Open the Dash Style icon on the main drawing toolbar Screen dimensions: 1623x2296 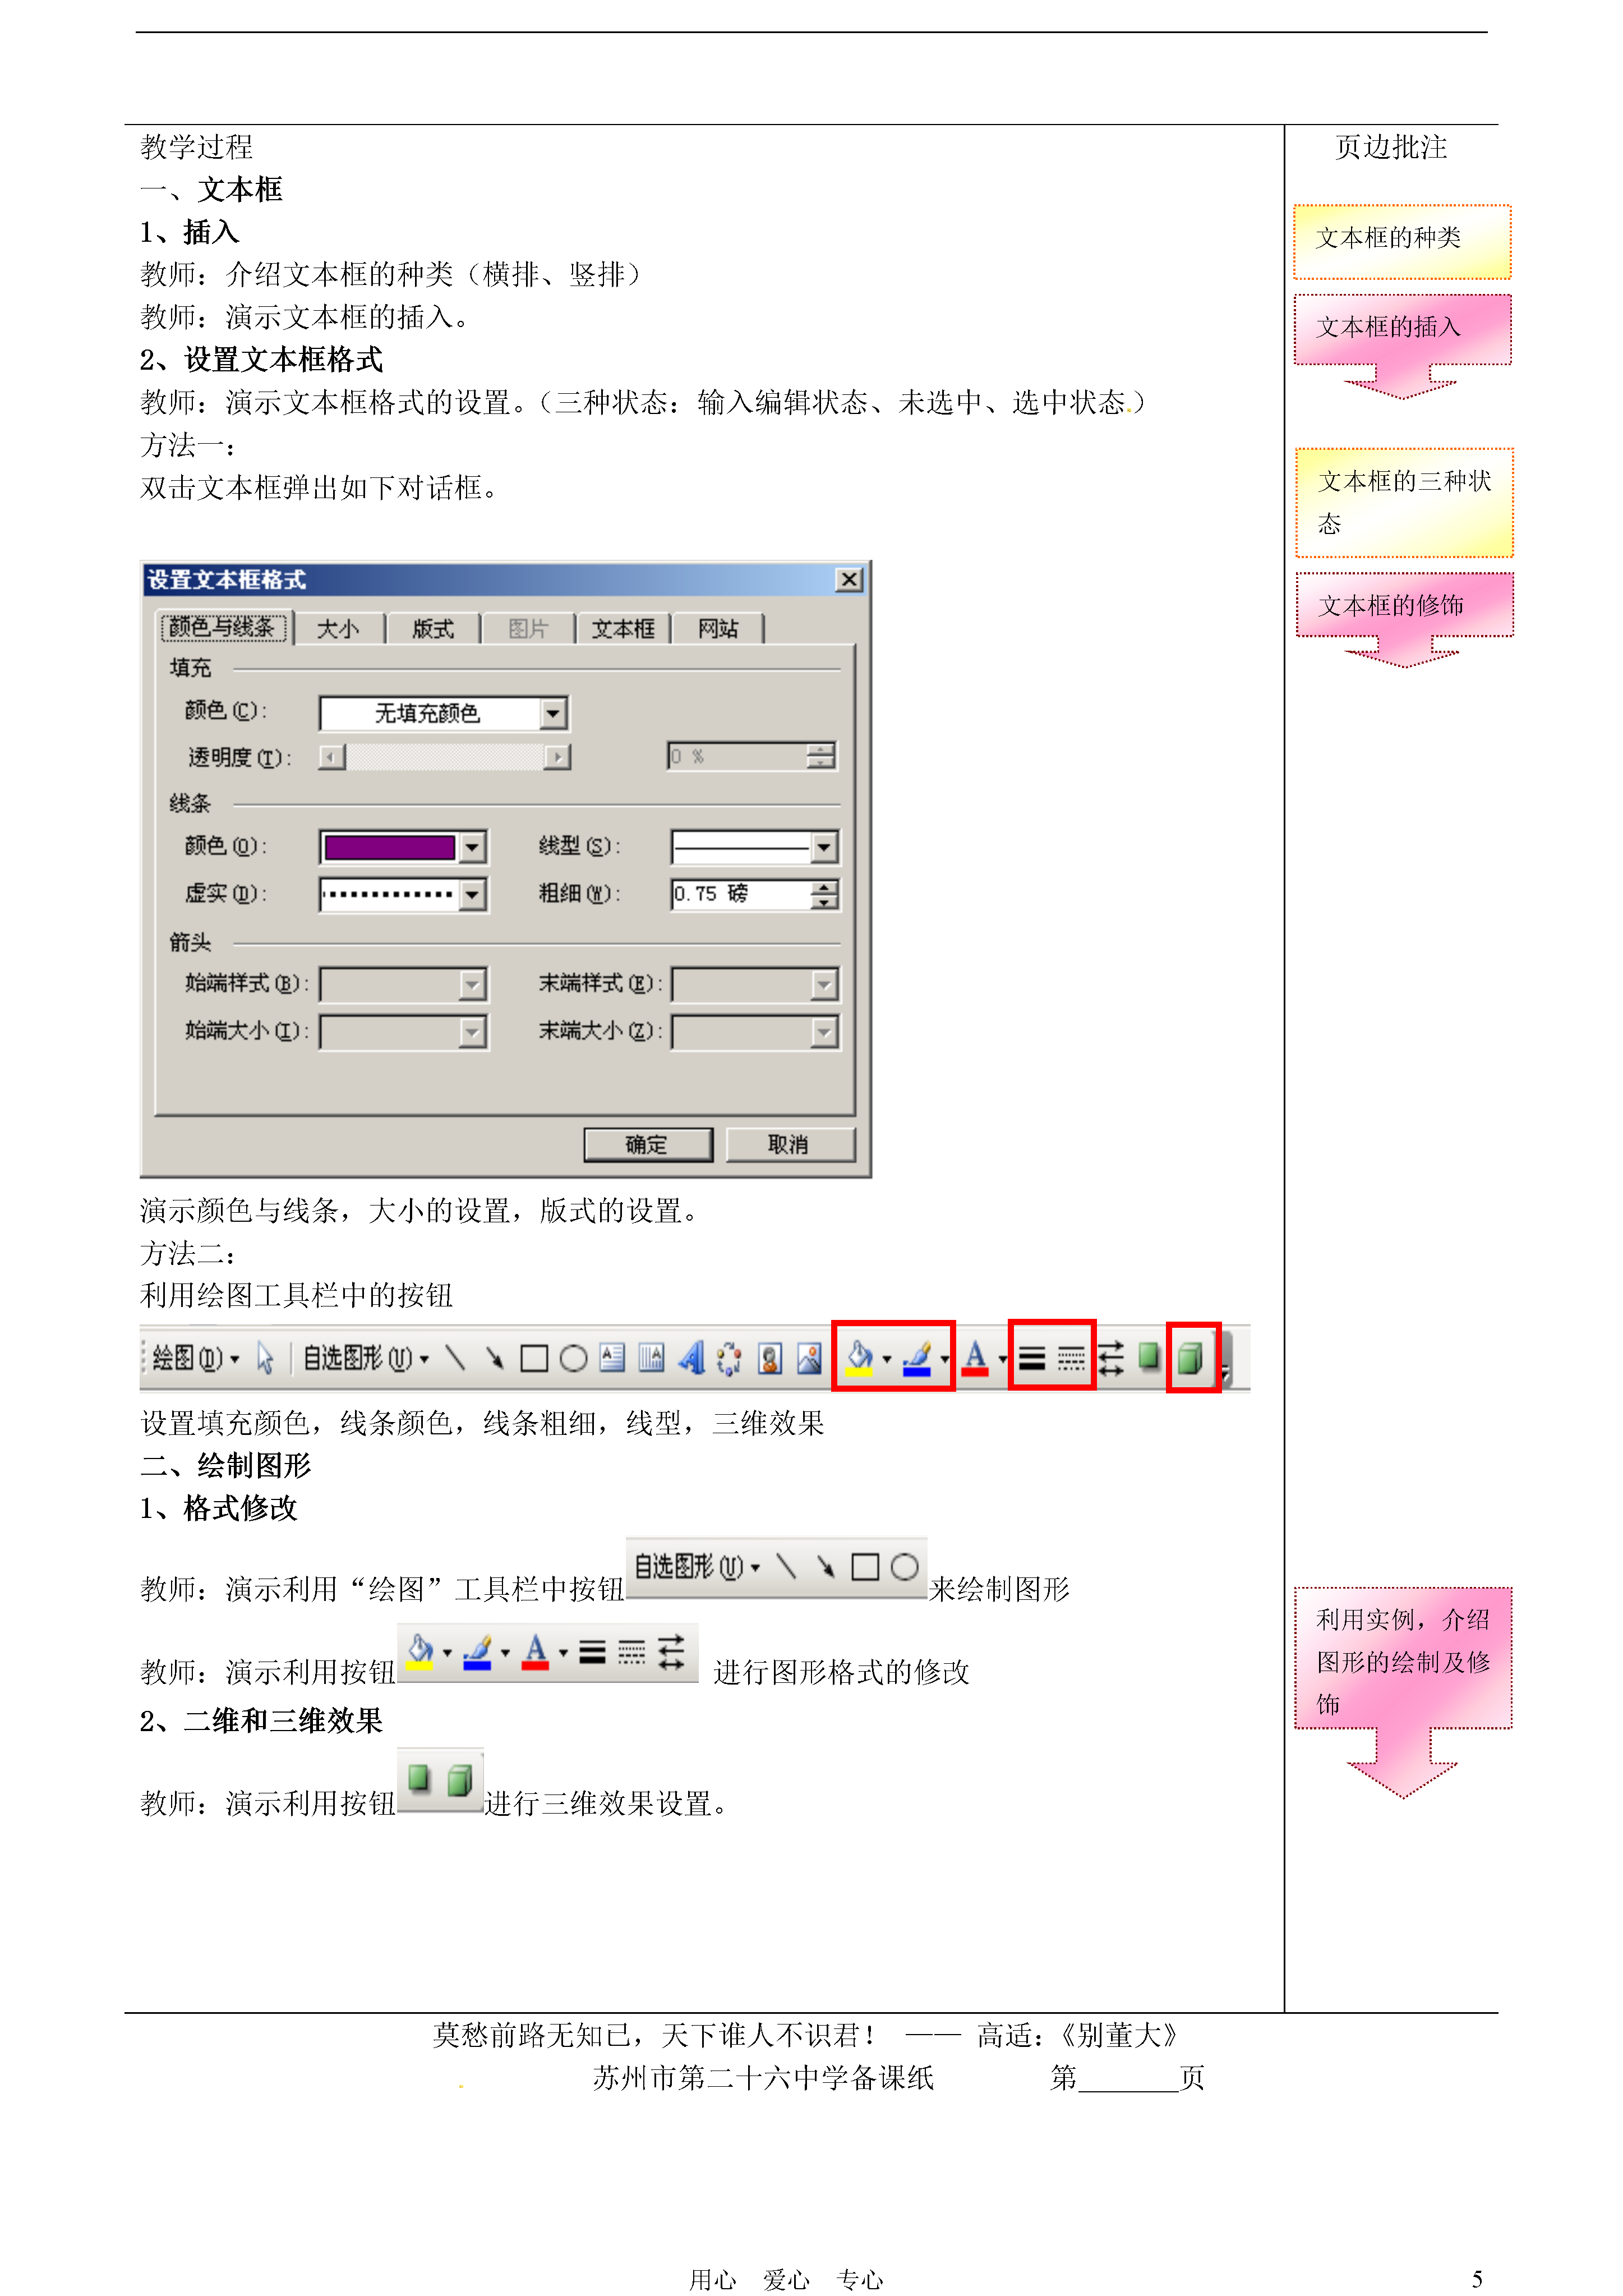pos(1071,1358)
